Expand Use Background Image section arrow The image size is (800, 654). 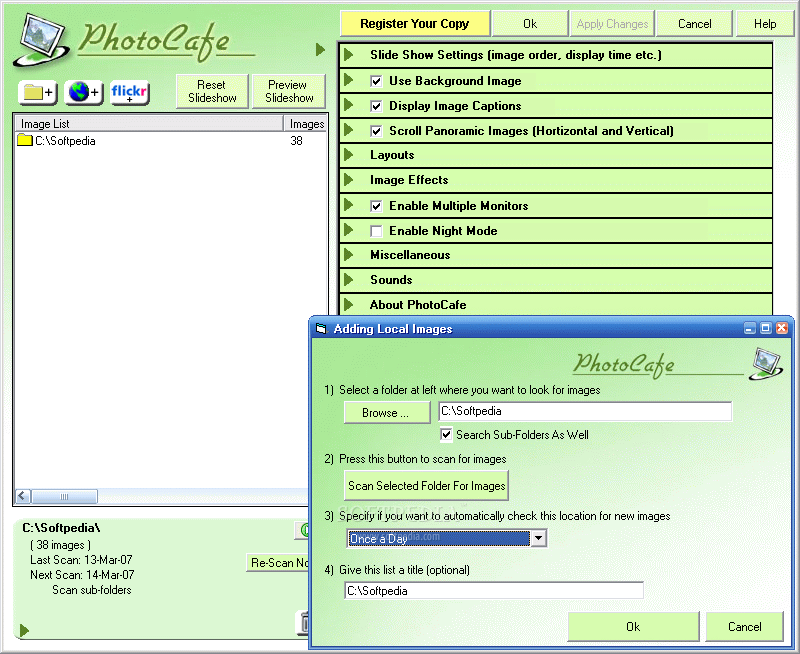click(x=349, y=80)
